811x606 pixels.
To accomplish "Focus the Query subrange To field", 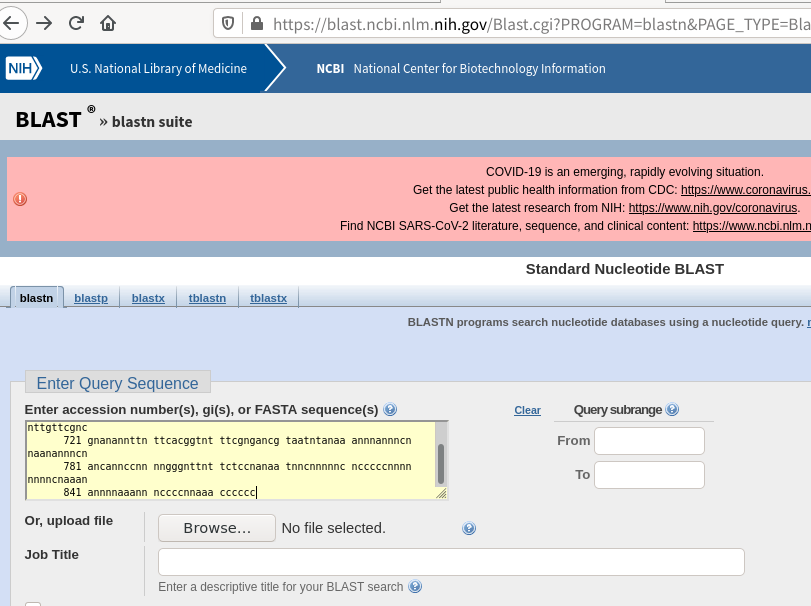I will [x=649, y=475].
